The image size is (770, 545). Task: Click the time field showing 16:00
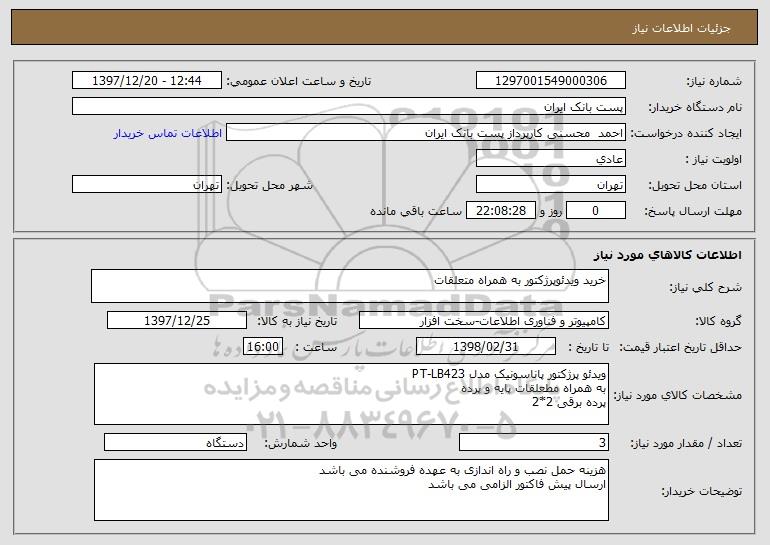coord(263,347)
